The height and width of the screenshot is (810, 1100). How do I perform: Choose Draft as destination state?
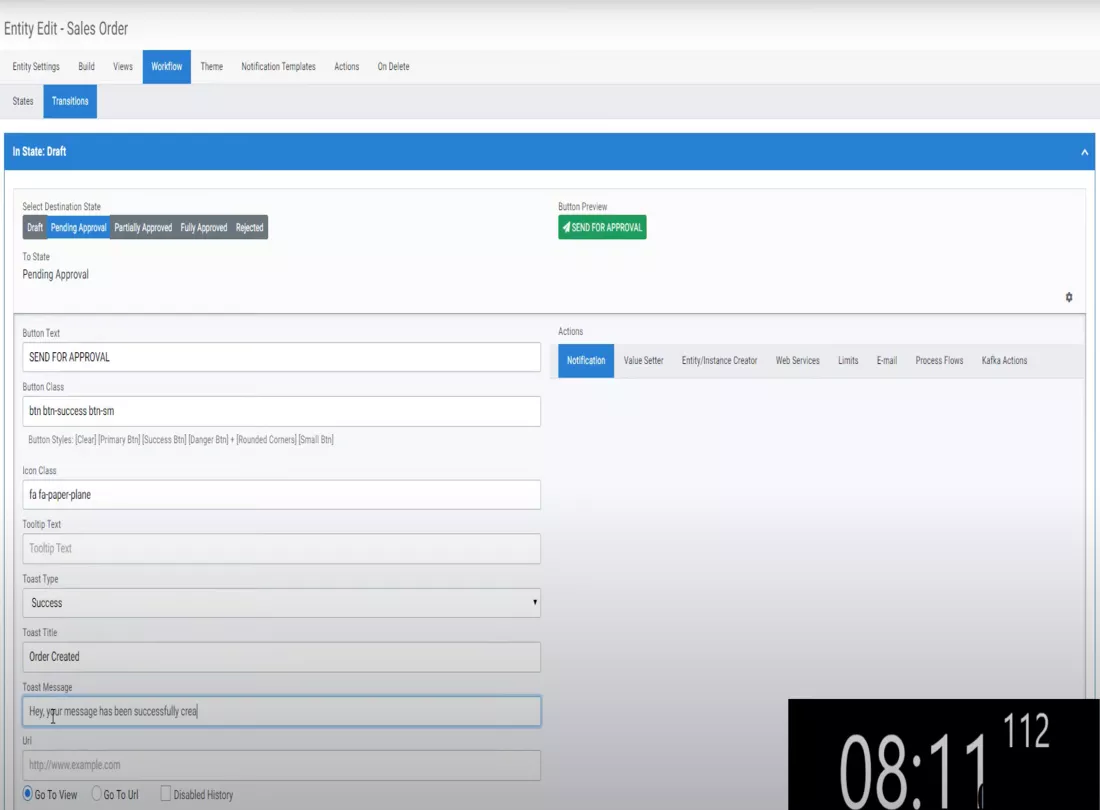pyautogui.click(x=34, y=227)
